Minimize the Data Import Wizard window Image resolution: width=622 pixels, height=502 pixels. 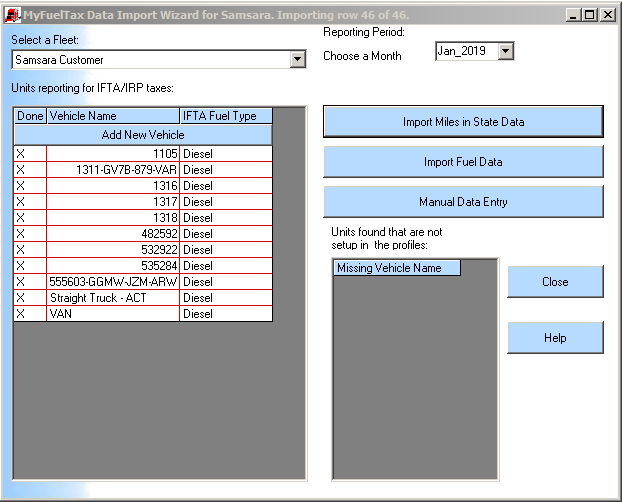[573, 15]
